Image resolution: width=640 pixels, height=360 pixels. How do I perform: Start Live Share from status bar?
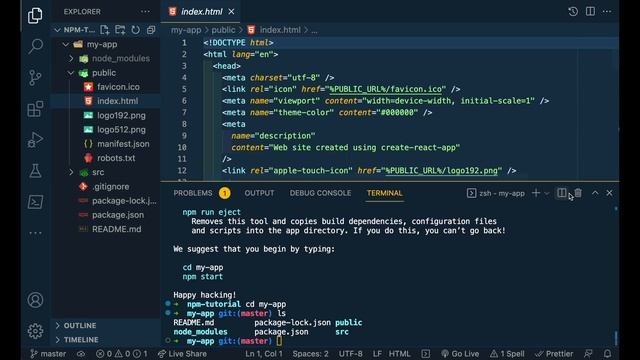click(182, 354)
